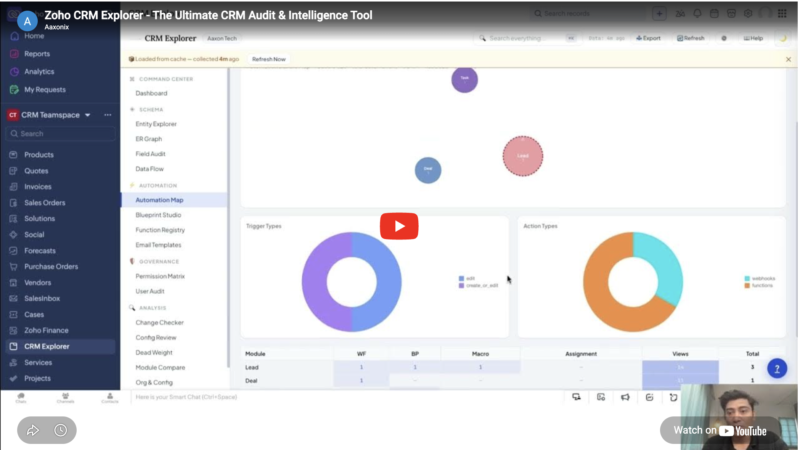800x450 pixels.
Task: Open Config Review
Action: 156,337
